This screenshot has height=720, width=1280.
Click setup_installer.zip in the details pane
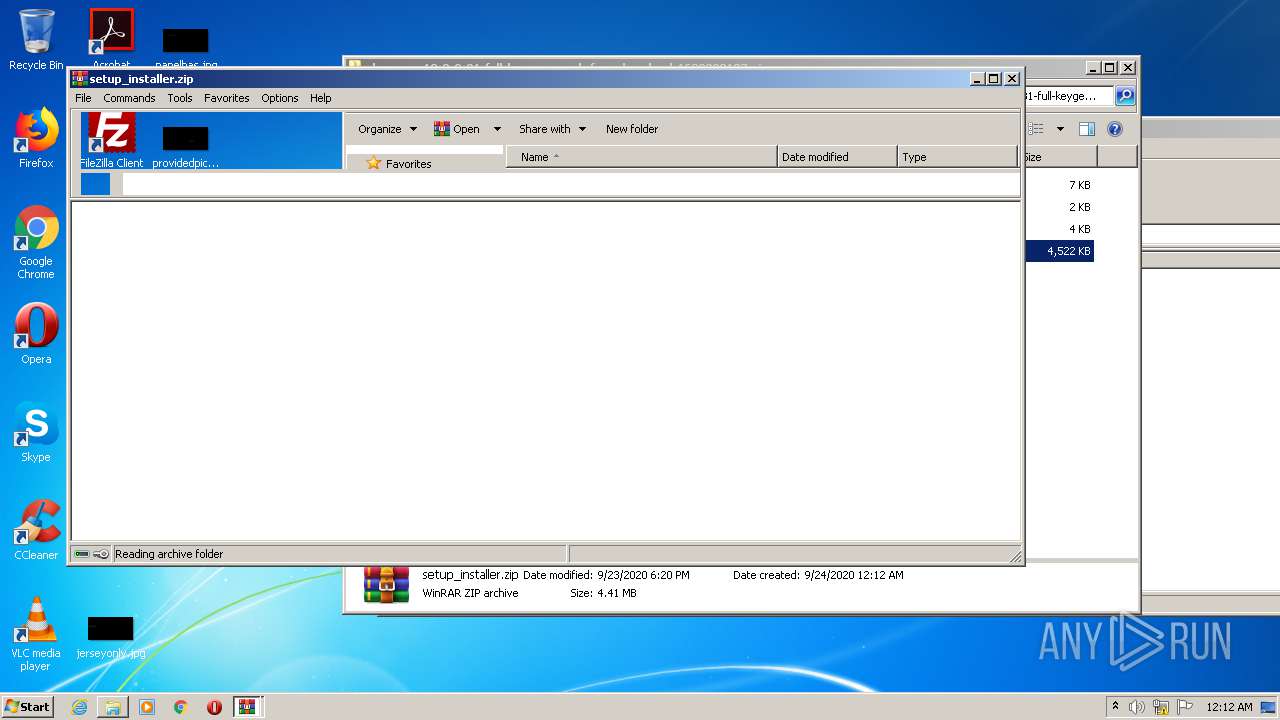(x=470, y=575)
